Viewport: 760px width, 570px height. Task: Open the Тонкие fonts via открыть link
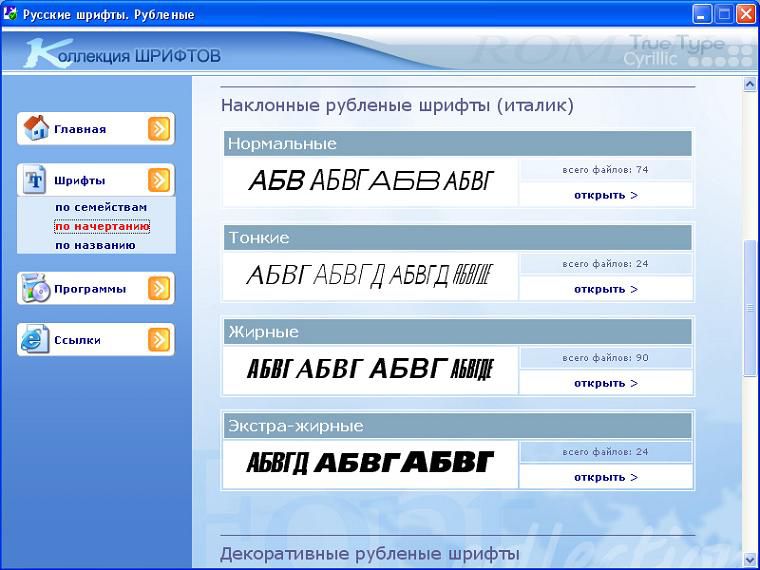(x=605, y=289)
